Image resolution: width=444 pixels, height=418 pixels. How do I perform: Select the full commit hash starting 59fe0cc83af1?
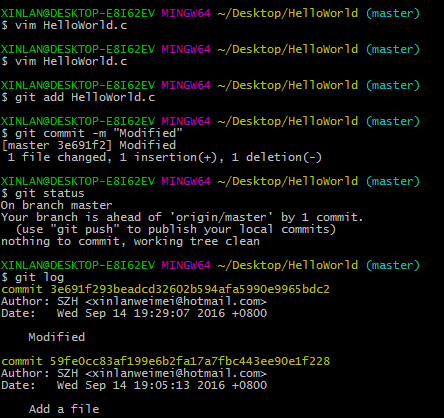190,361
